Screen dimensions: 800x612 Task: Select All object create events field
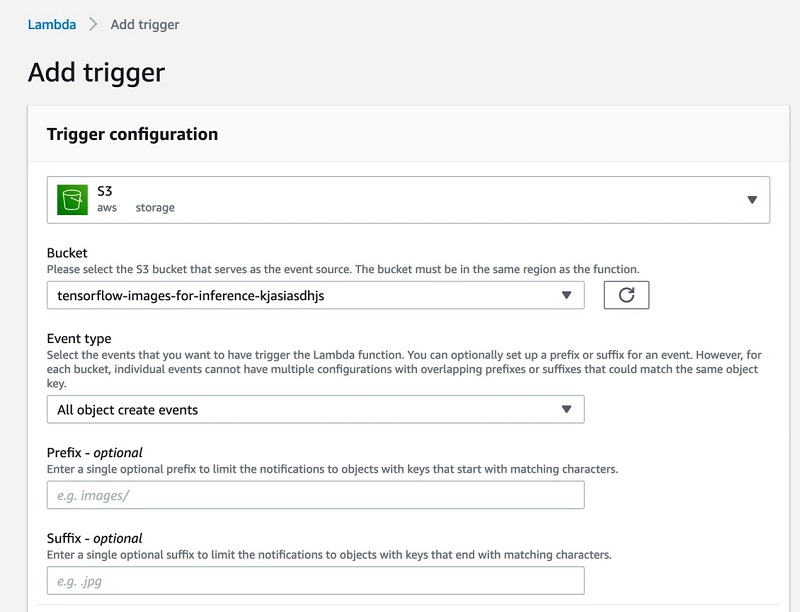click(315, 409)
